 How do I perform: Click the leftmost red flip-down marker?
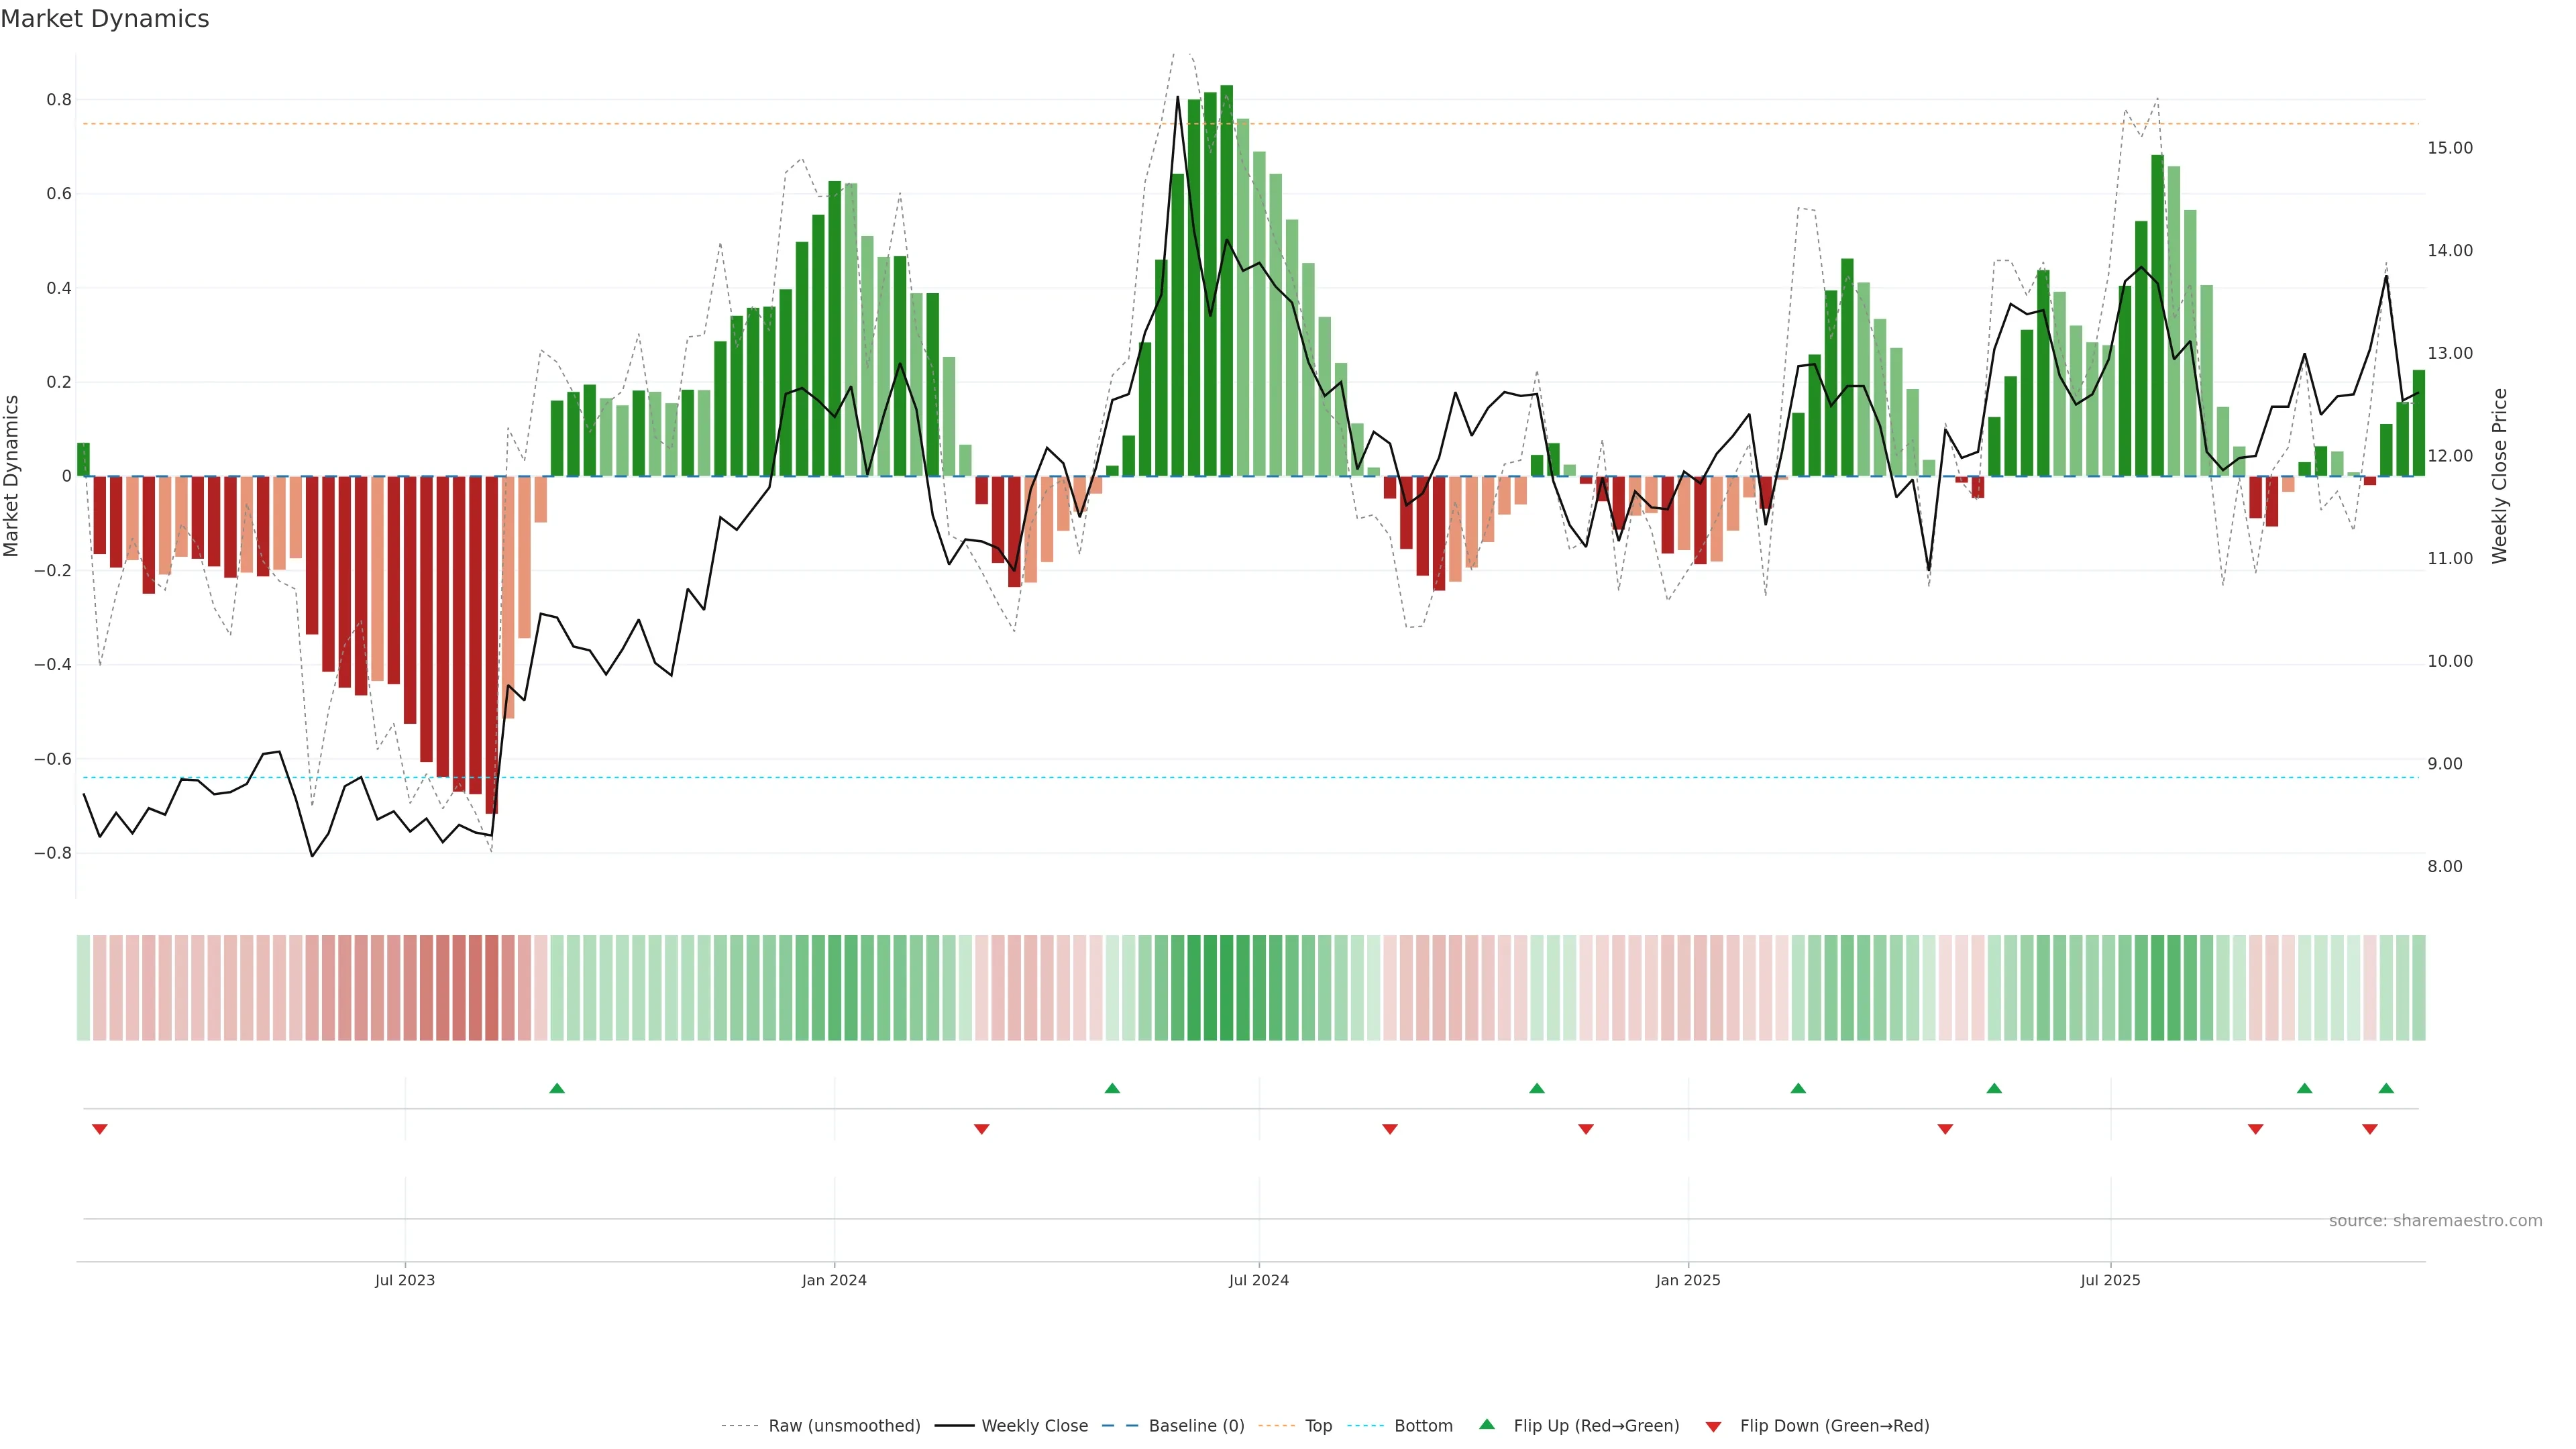pyautogui.click(x=99, y=1129)
